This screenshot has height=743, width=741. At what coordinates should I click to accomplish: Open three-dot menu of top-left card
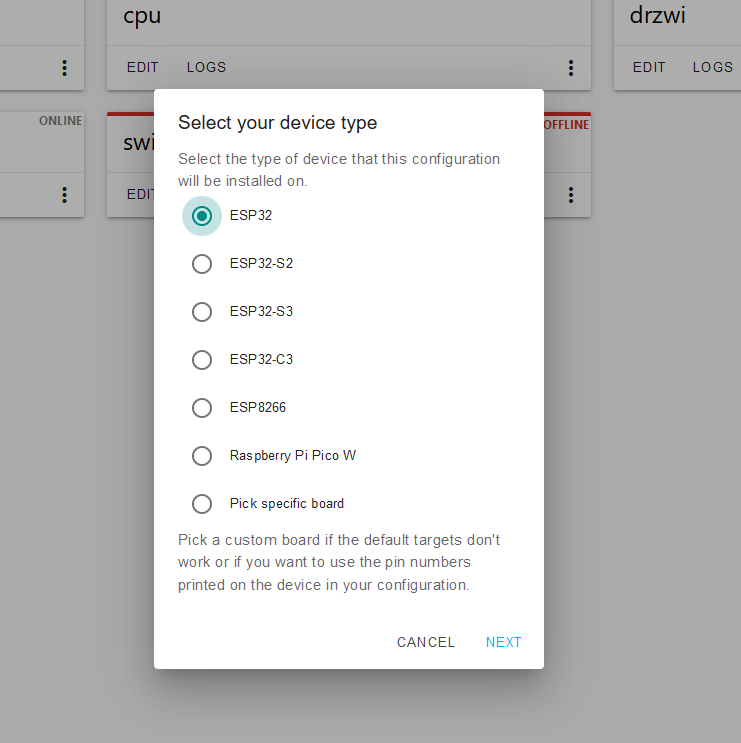click(64, 68)
